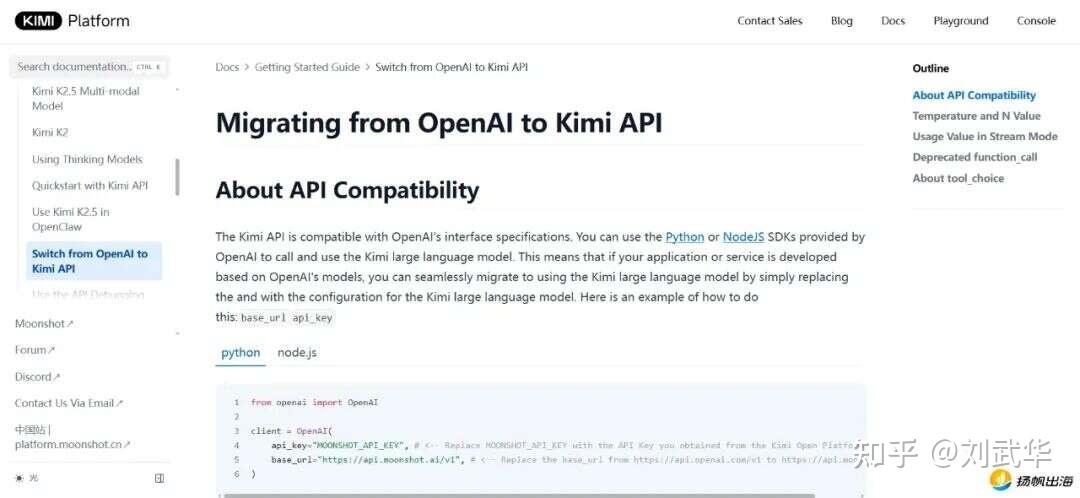Toggle the light theme sun switch

tap(26, 477)
